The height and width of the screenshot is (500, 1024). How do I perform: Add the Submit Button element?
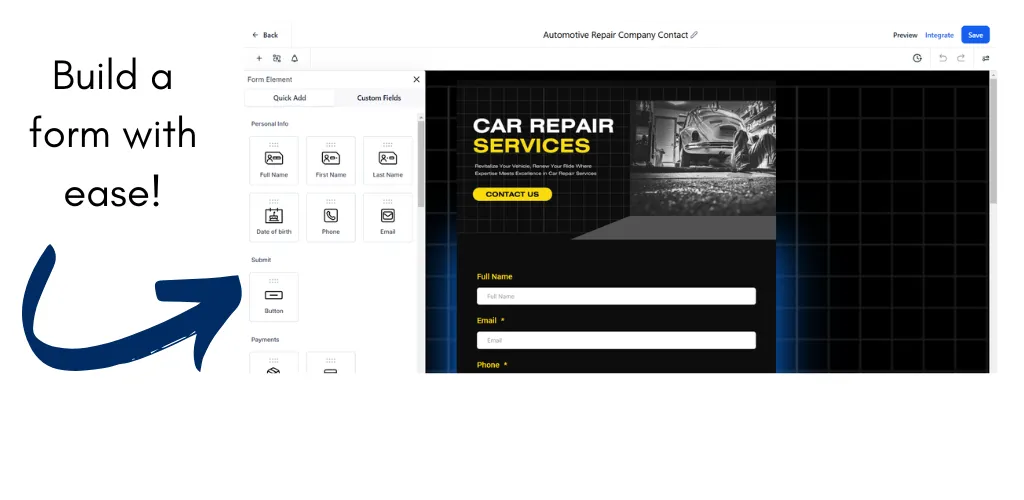[x=273, y=297]
